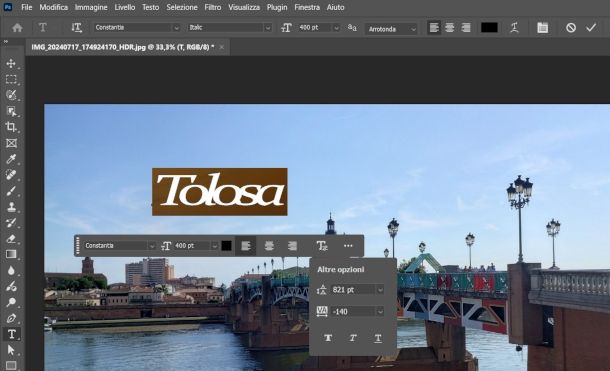
Task: Open the Filtro menu
Action: tap(213, 7)
